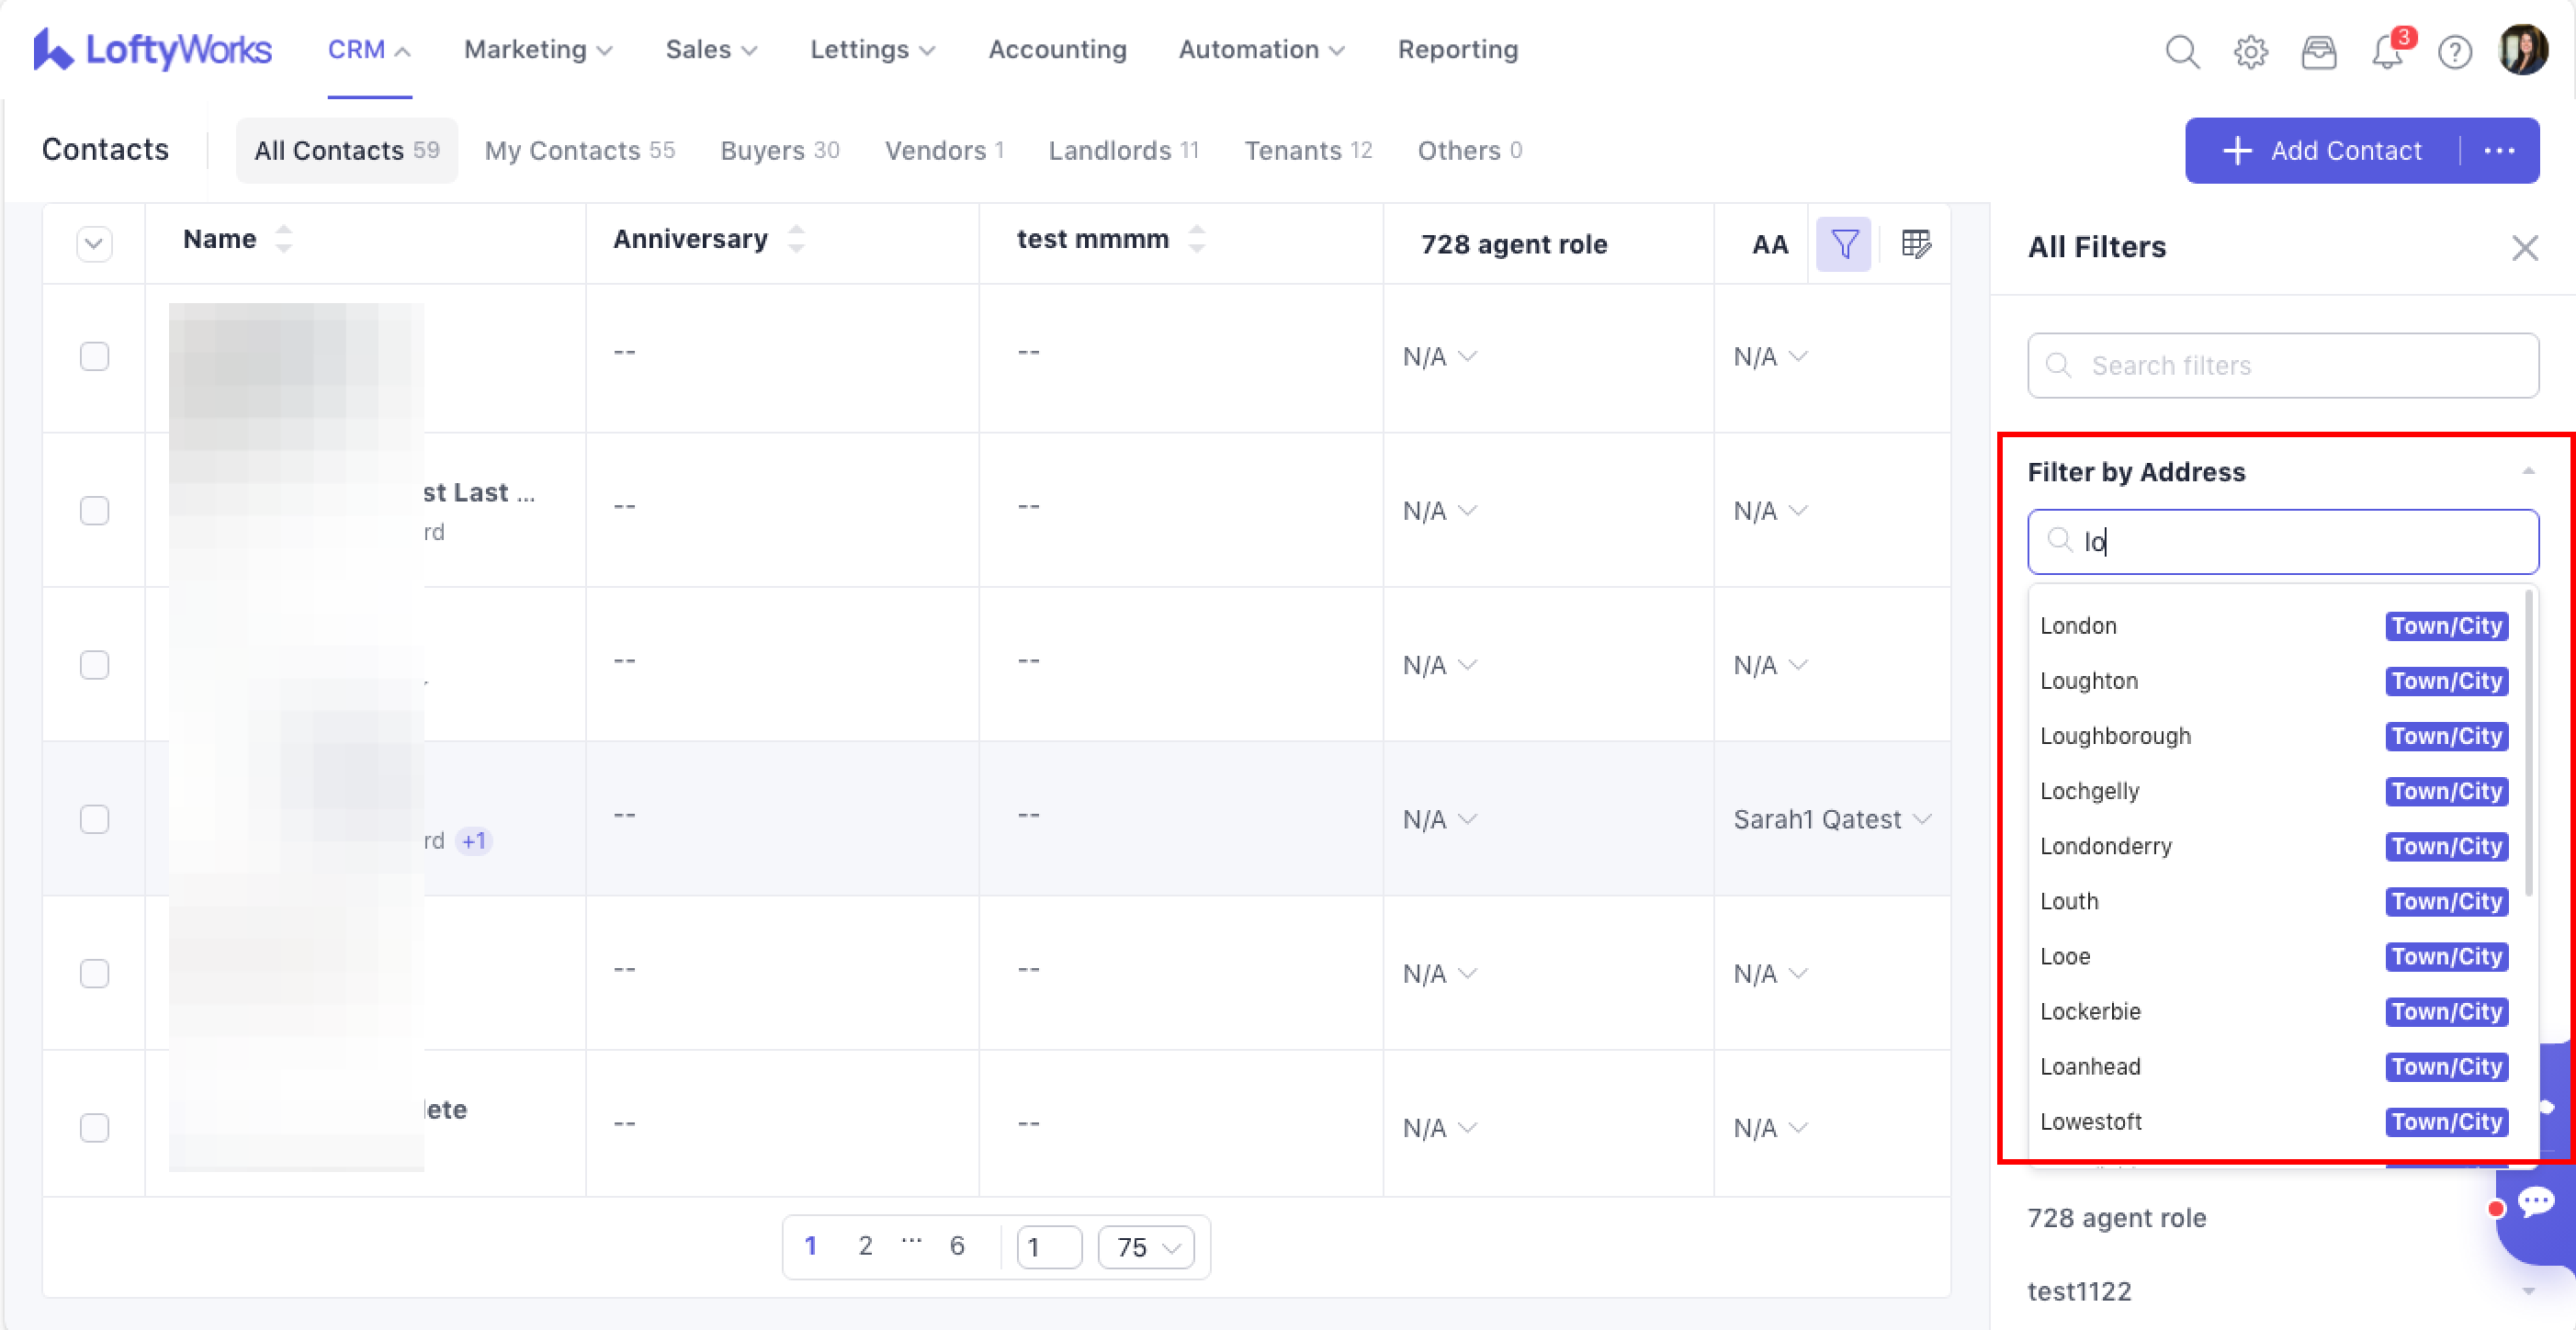
Task: Open notifications bell with 3 badge
Action: (x=2387, y=51)
